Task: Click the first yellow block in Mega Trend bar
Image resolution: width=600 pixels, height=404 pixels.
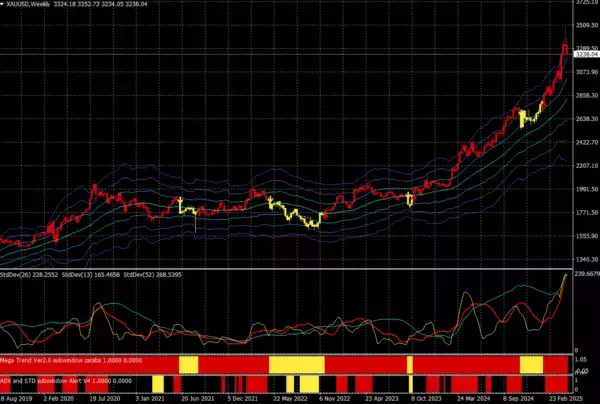Action: [x=188, y=364]
